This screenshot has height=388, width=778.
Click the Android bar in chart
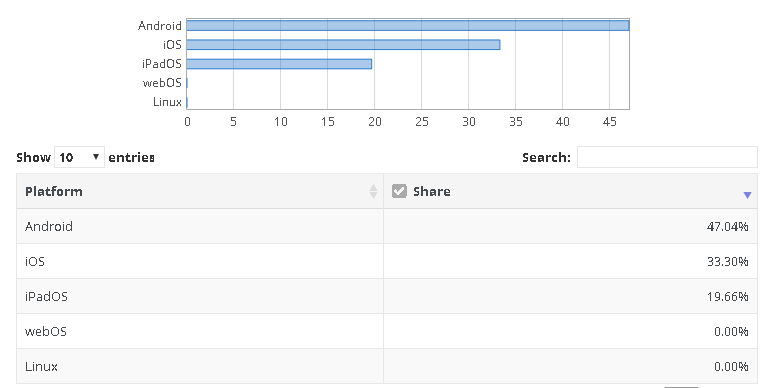tap(408, 25)
